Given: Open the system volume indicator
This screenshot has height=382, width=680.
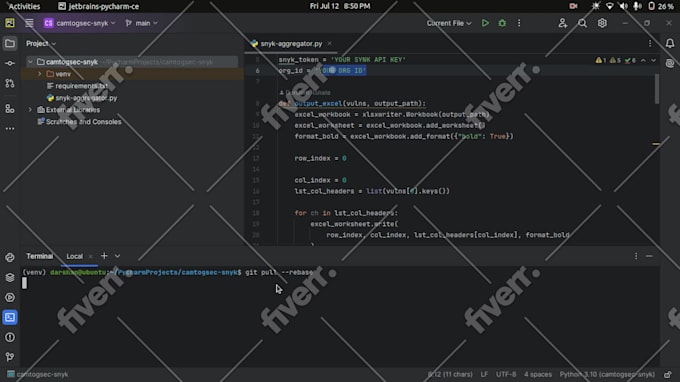Looking at the screenshot, I should [624, 6].
